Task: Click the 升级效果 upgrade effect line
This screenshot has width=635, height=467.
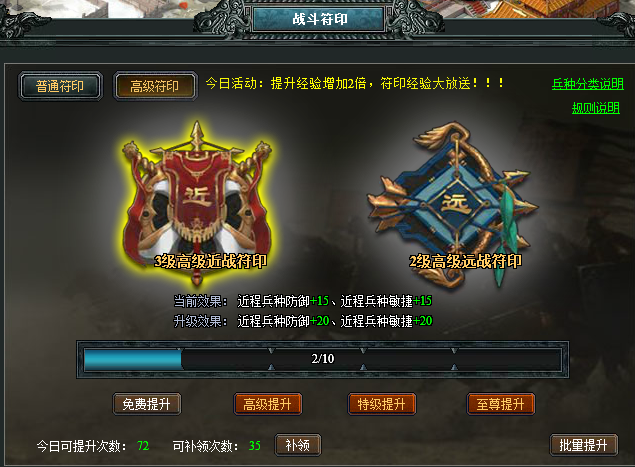Action: [x=303, y=321]
